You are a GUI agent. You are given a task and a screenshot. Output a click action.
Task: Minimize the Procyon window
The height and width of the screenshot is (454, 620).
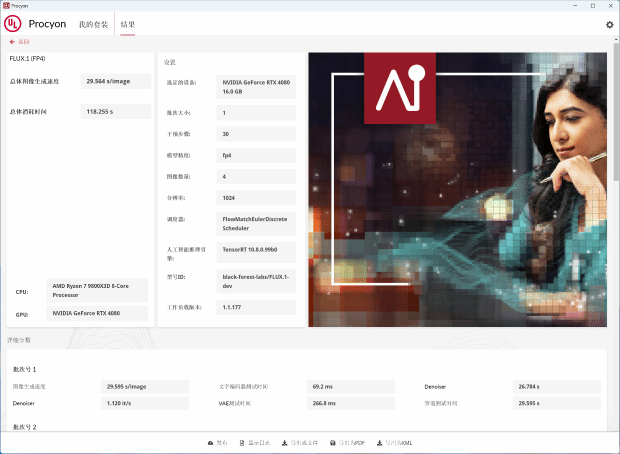575,6
